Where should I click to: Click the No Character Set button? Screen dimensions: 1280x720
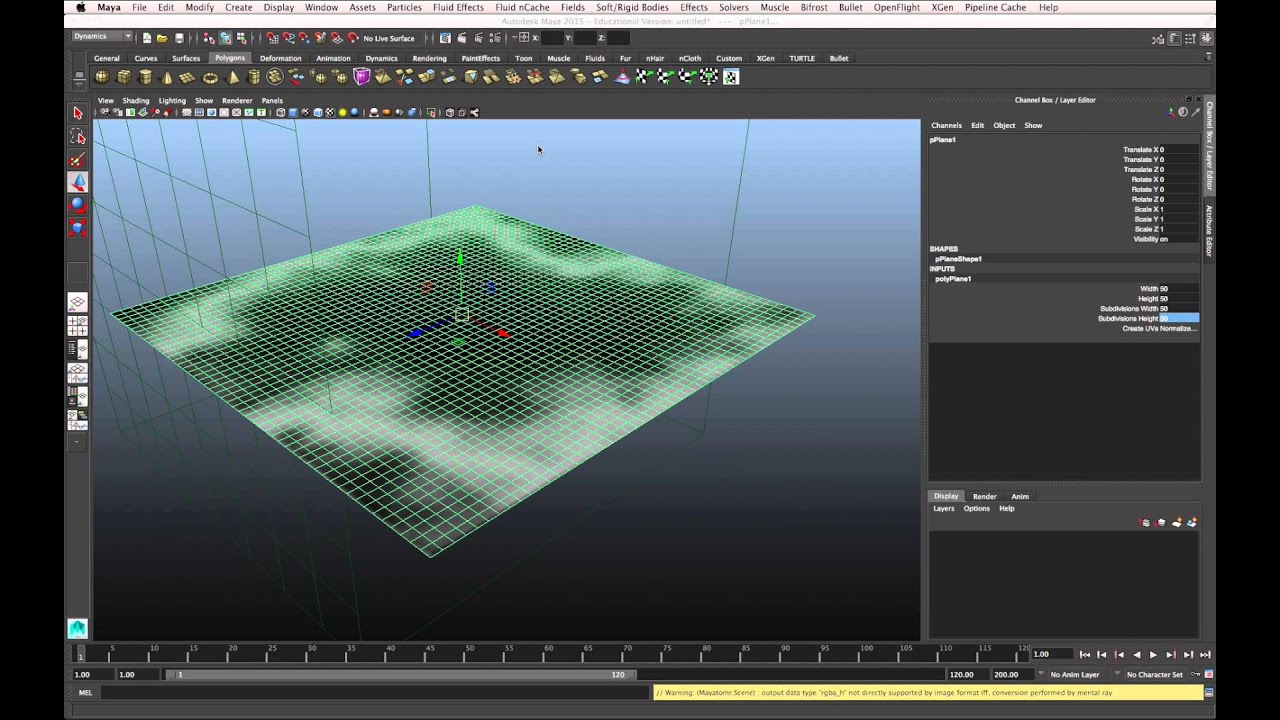pos(1154,675)
